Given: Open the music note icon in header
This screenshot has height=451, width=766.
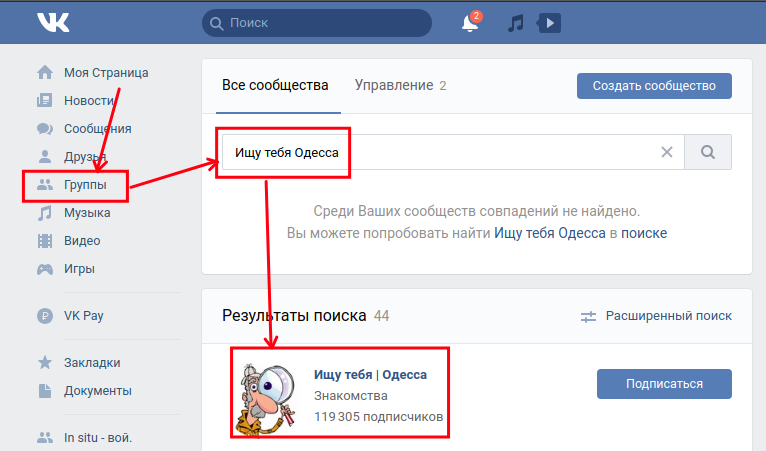Looking at the screenshot, I should [515, 22].
